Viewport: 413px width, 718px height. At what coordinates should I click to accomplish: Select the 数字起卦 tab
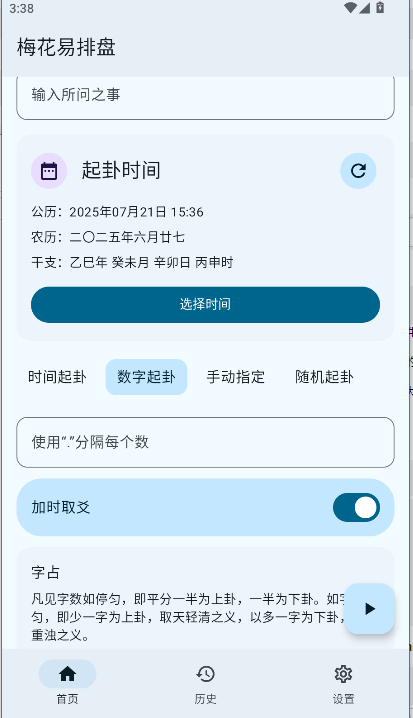point(147,377)
